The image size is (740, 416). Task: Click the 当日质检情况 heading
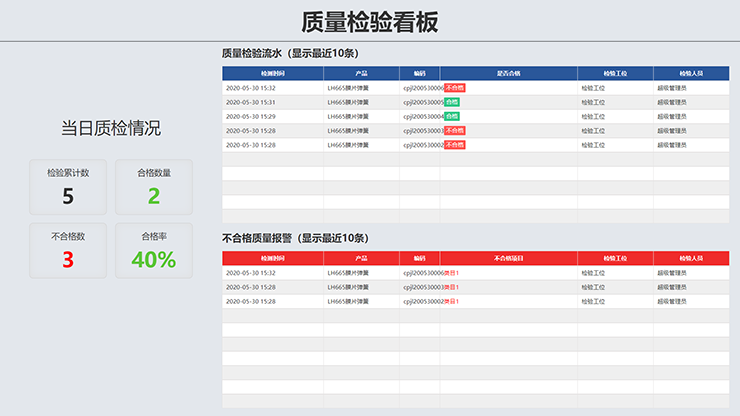(111, 128)
